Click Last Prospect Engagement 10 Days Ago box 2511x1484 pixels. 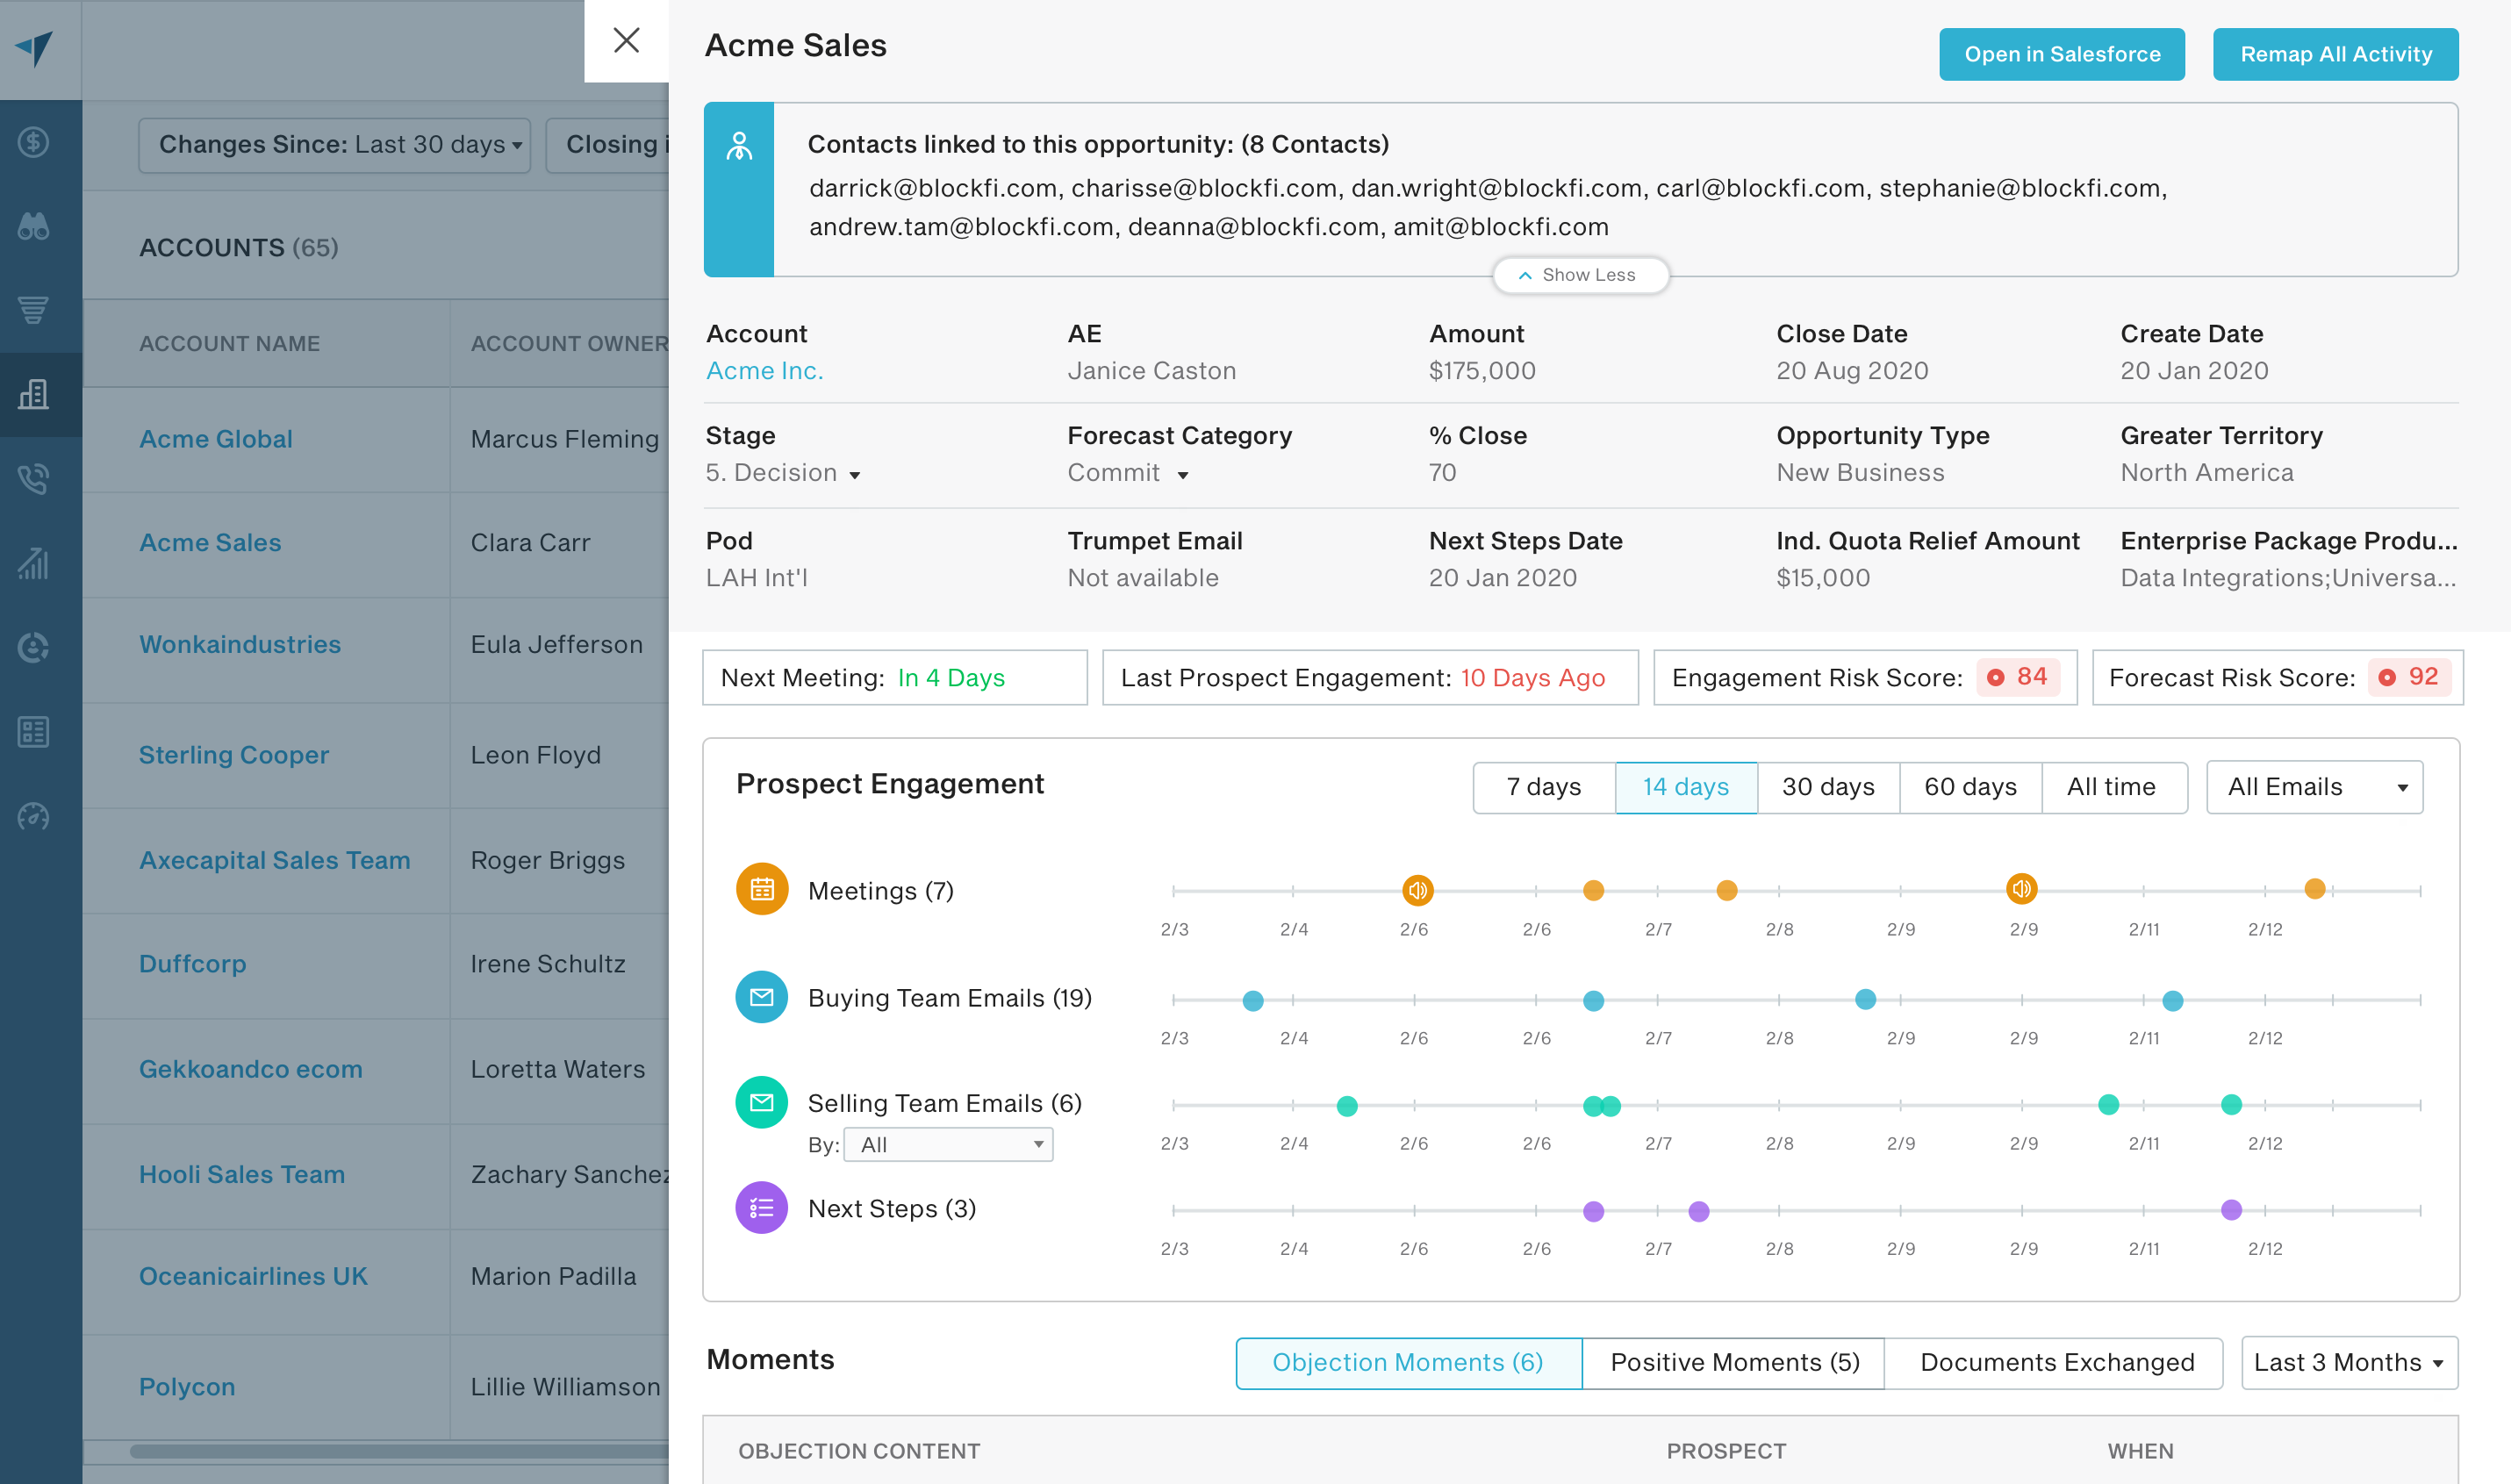[x=1370, y=678]
